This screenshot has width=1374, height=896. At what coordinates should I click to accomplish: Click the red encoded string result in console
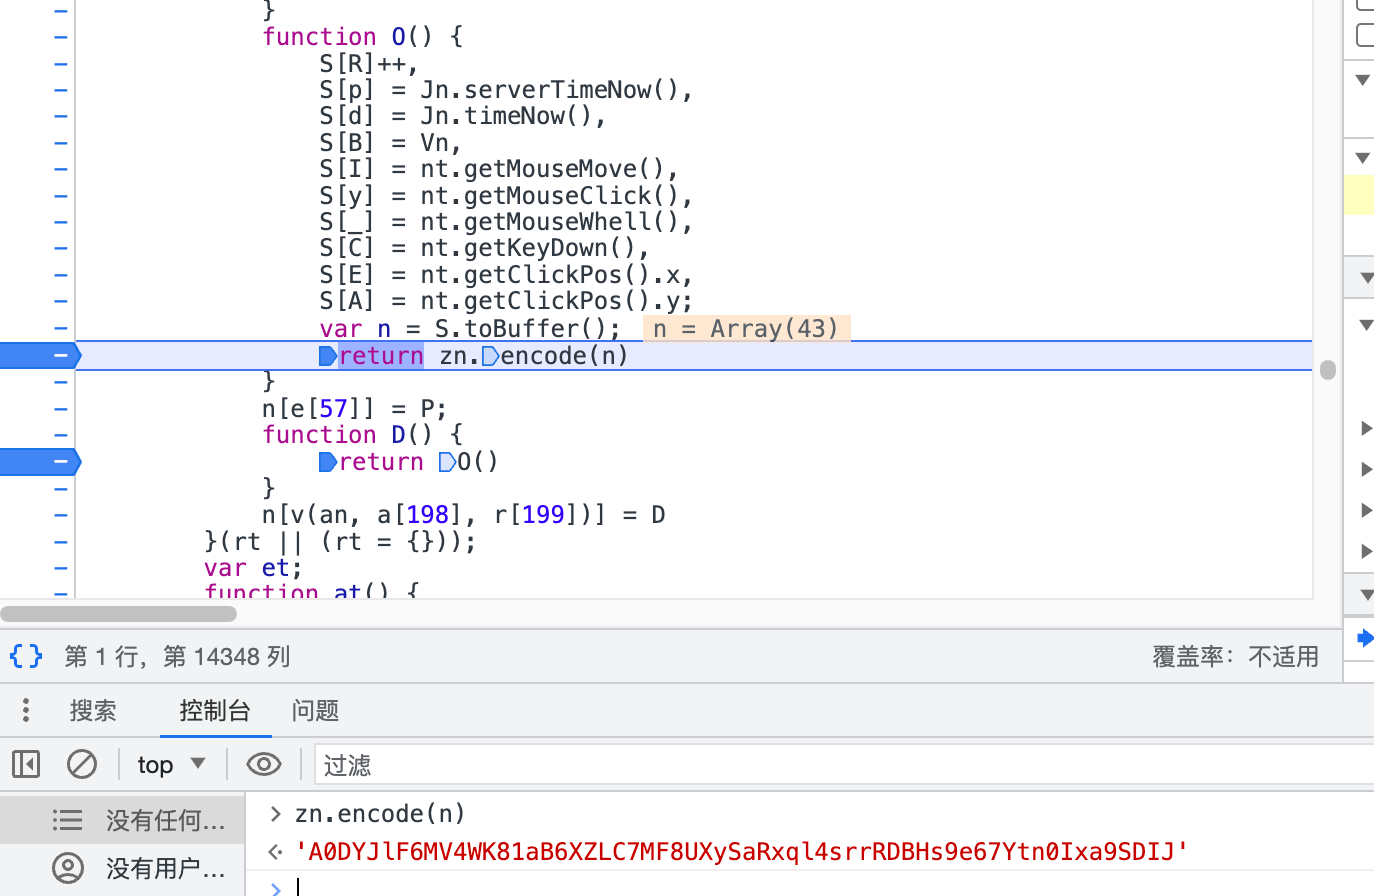pos(741,852)
